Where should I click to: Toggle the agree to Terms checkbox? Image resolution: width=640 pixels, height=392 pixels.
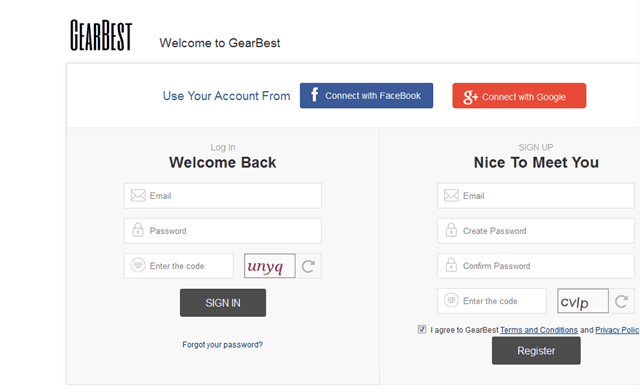[422, 329]
